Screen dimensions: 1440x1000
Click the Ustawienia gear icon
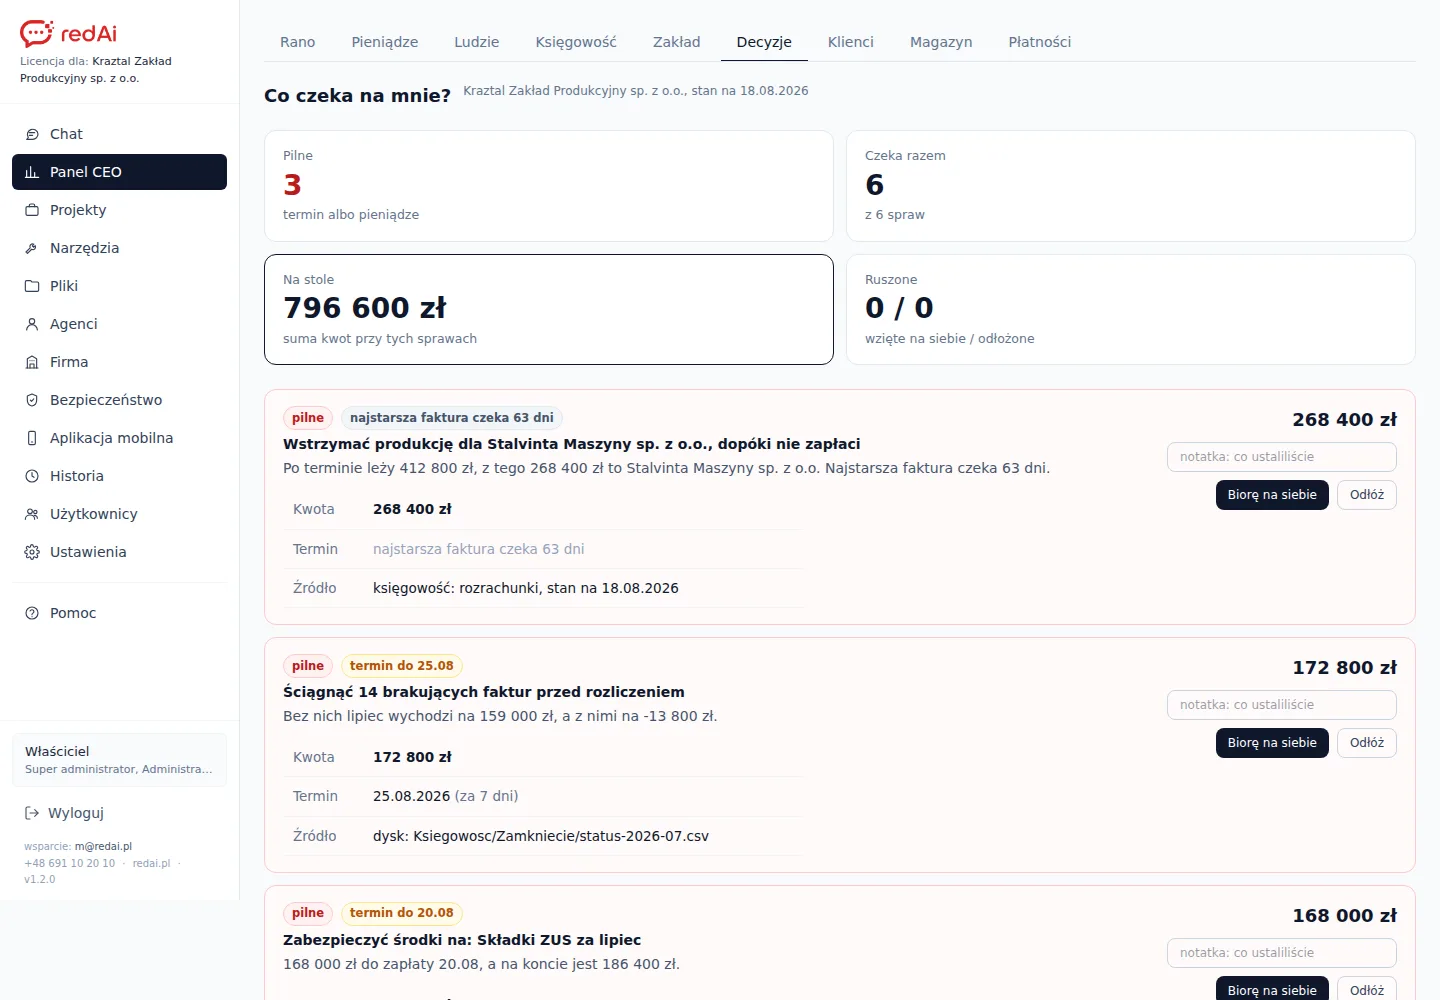coord(32,552)
